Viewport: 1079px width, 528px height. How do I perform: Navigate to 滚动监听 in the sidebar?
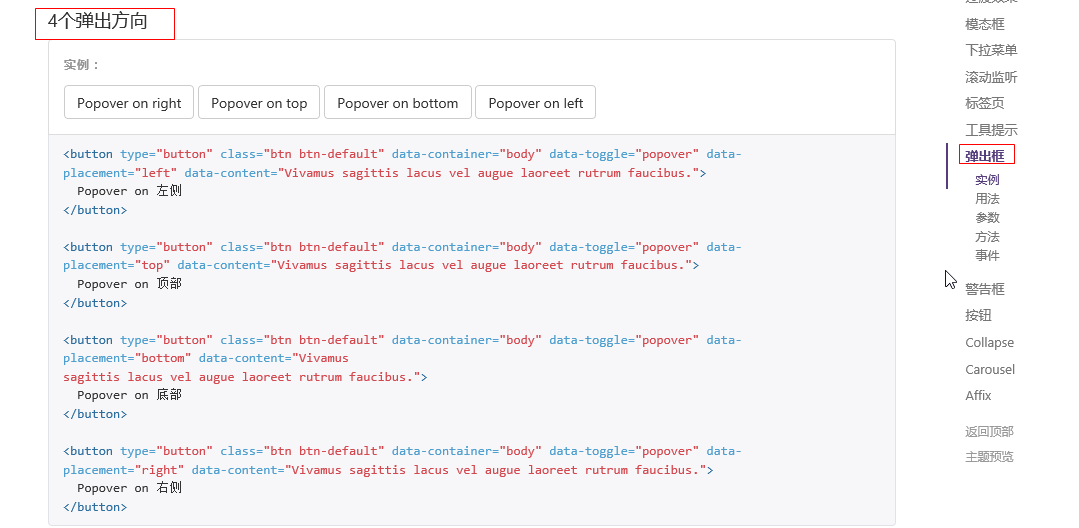coord(991,77)
